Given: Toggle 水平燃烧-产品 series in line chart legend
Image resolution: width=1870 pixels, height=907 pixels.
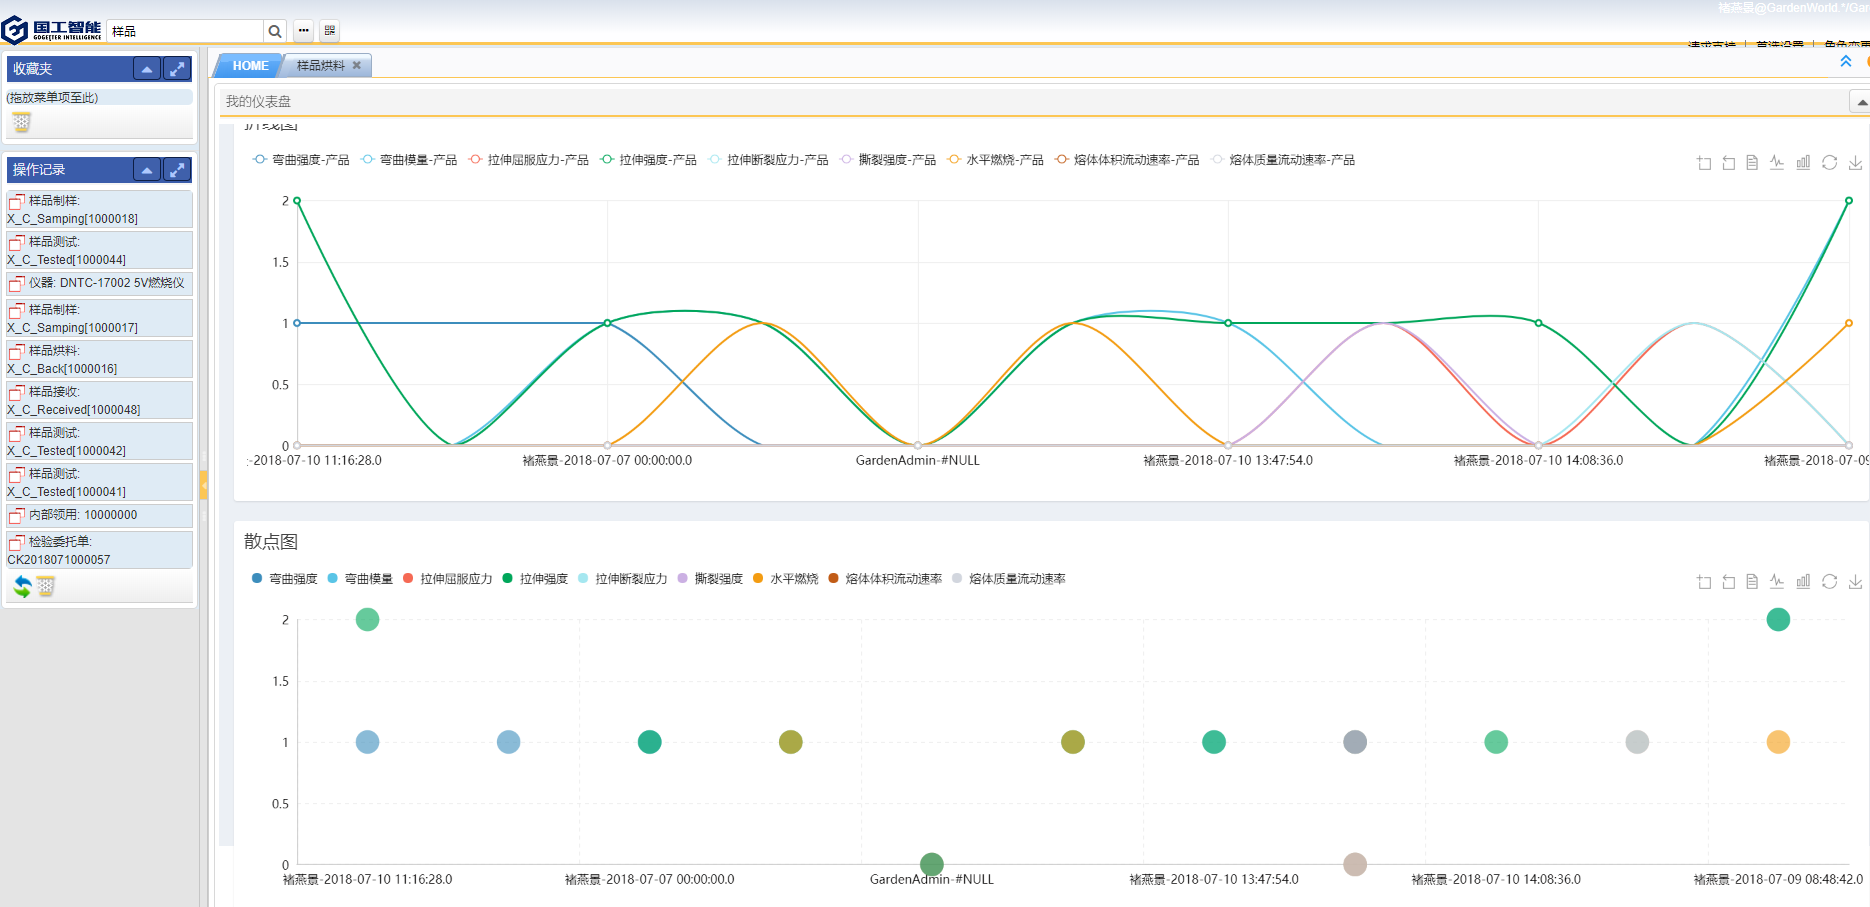Looking at the screenshot, I should click(x=995, y=160).
